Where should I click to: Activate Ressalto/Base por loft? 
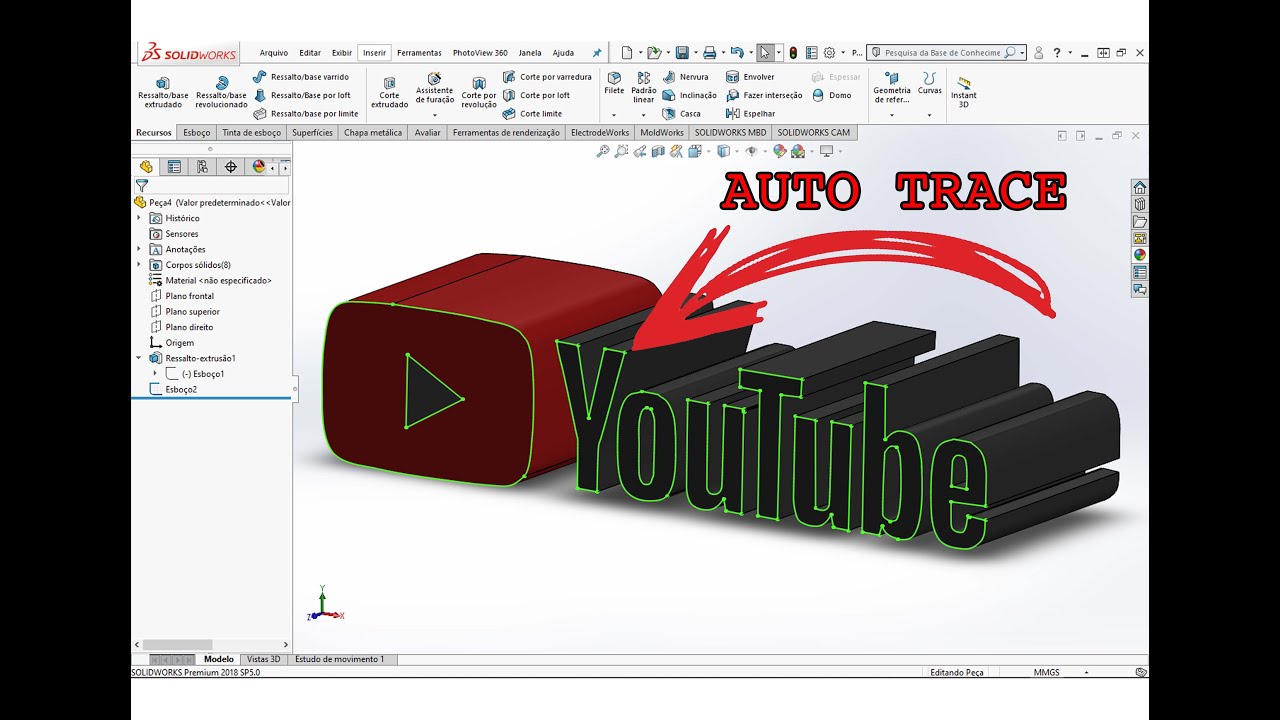pos(302,95)
